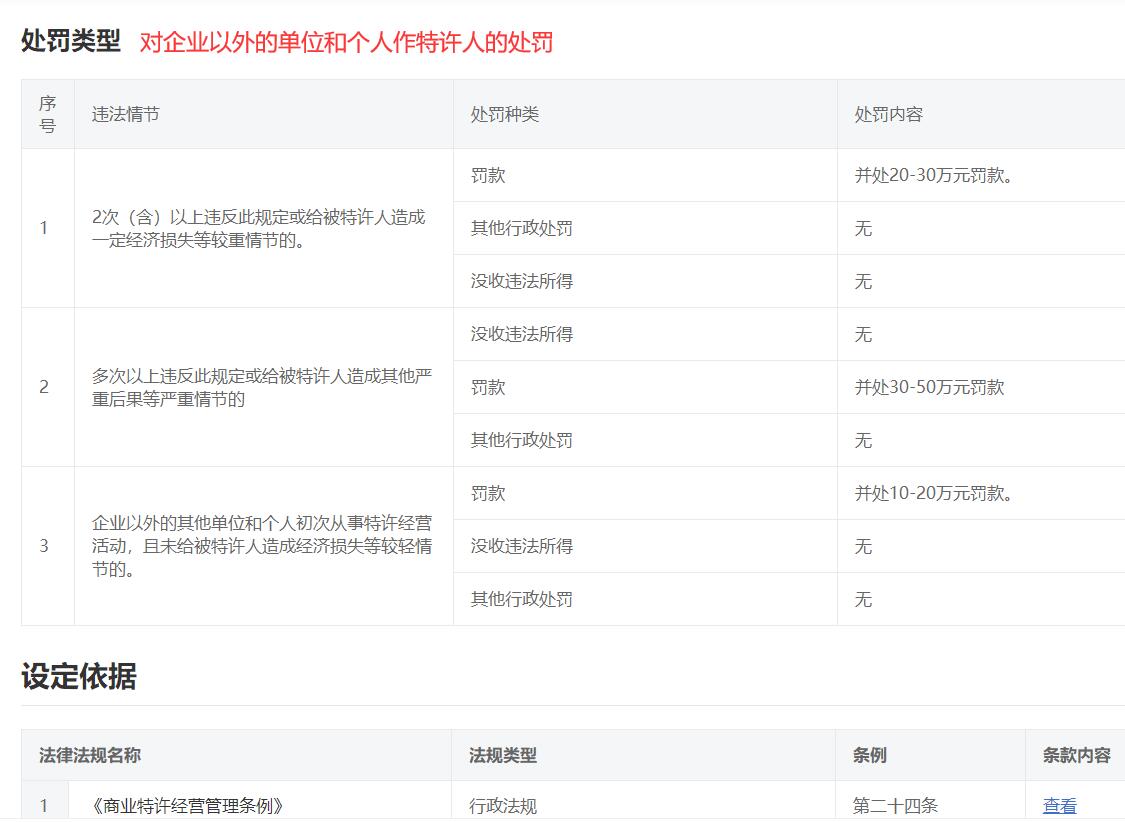Click the 法律法规名称 column header
1125x822 pixels.
pyautogui.click(x=90, y=755)
